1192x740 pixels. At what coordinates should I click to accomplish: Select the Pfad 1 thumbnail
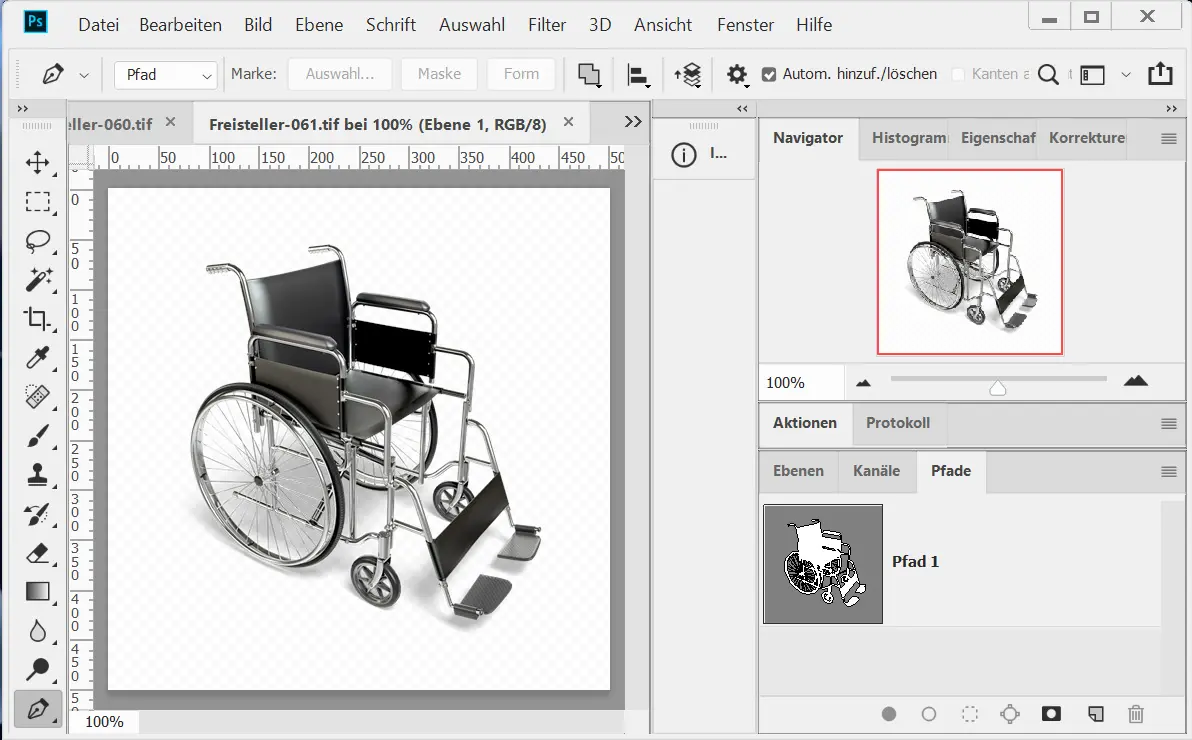tap(823, 564)
